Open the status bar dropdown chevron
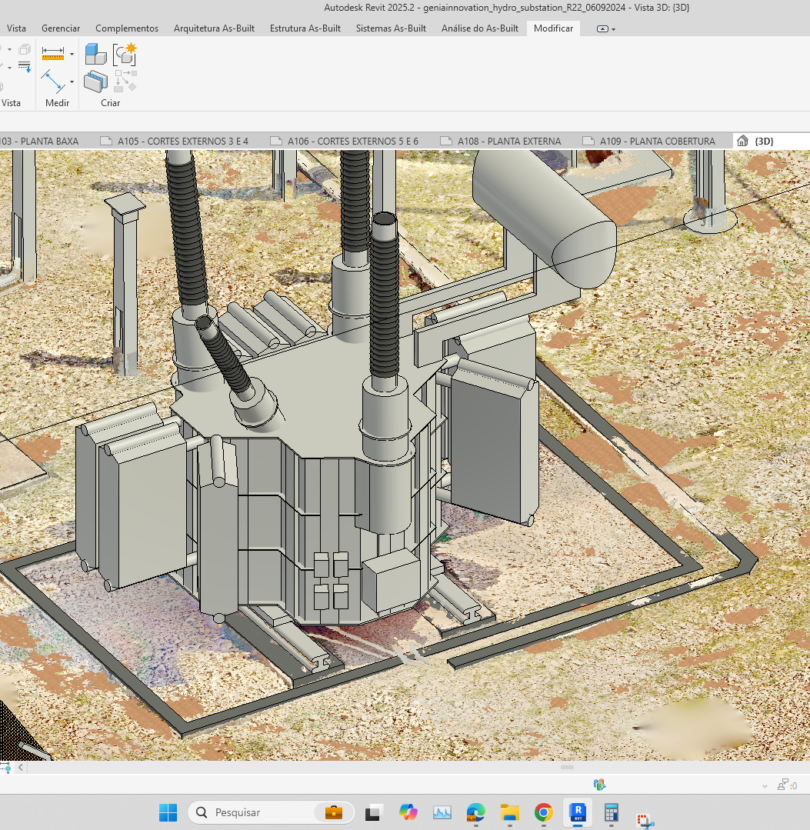Viewport: 810px width, 830px height. pyautogui.click(x=764, y=786)
